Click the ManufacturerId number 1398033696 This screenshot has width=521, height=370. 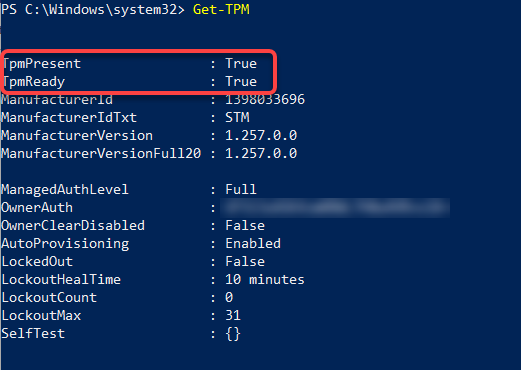265,99
